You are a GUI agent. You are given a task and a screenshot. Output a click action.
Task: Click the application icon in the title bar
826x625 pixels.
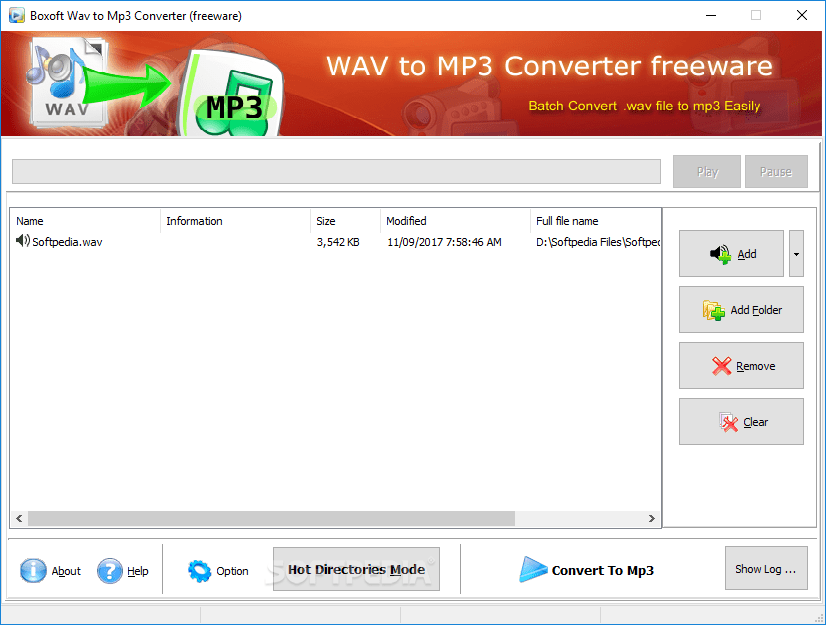pos(15,15)
